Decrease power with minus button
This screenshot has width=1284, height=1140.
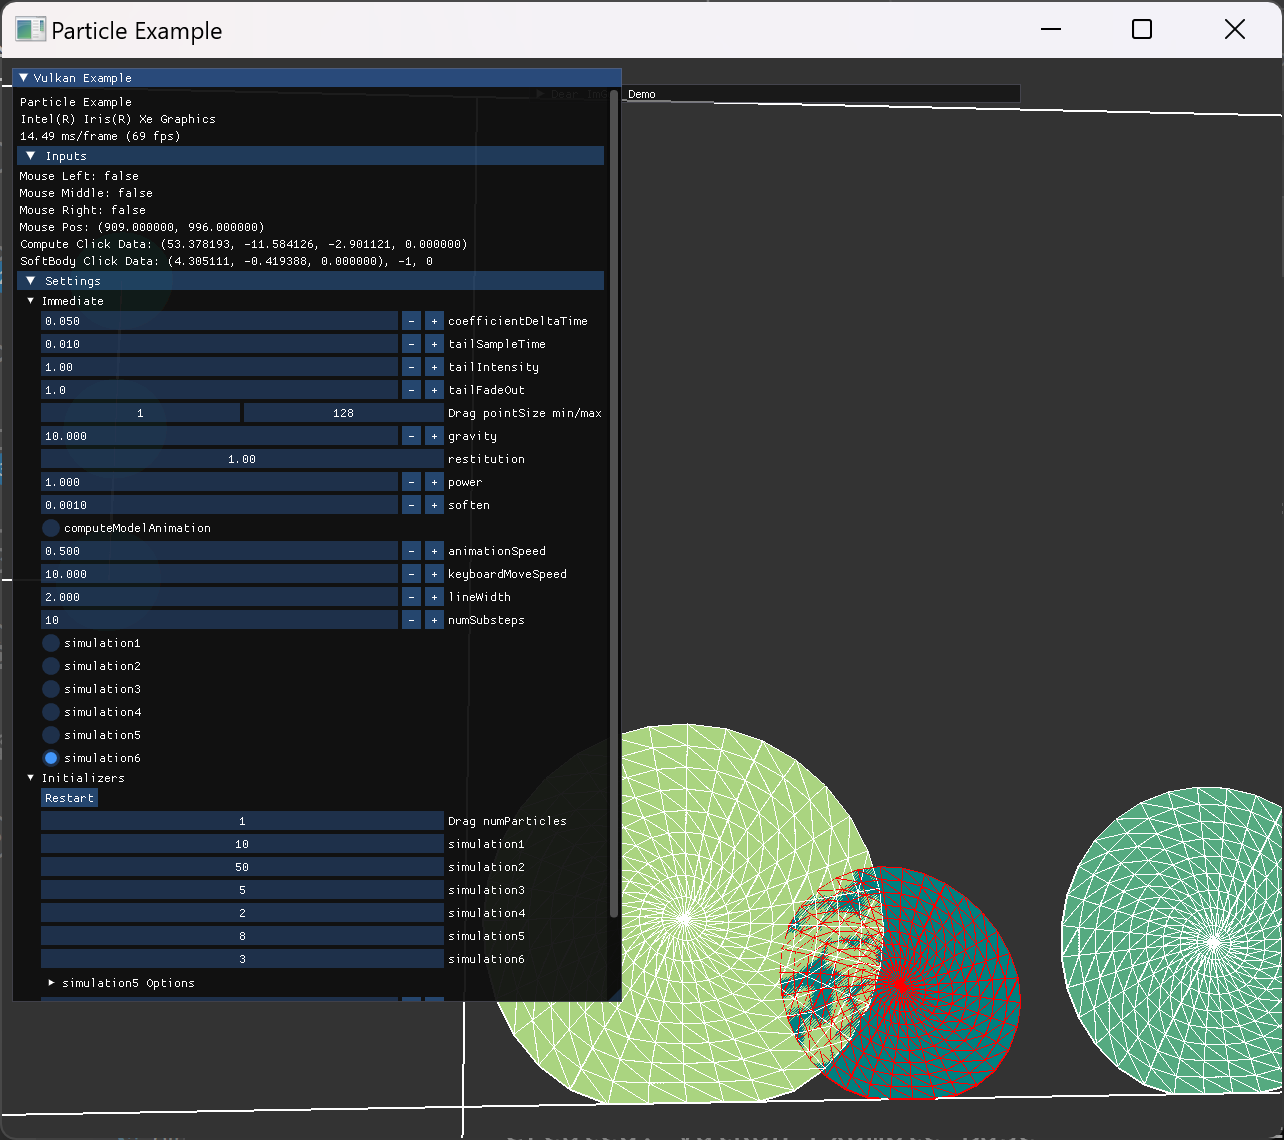pyautogui.click(x=411, y=482)
